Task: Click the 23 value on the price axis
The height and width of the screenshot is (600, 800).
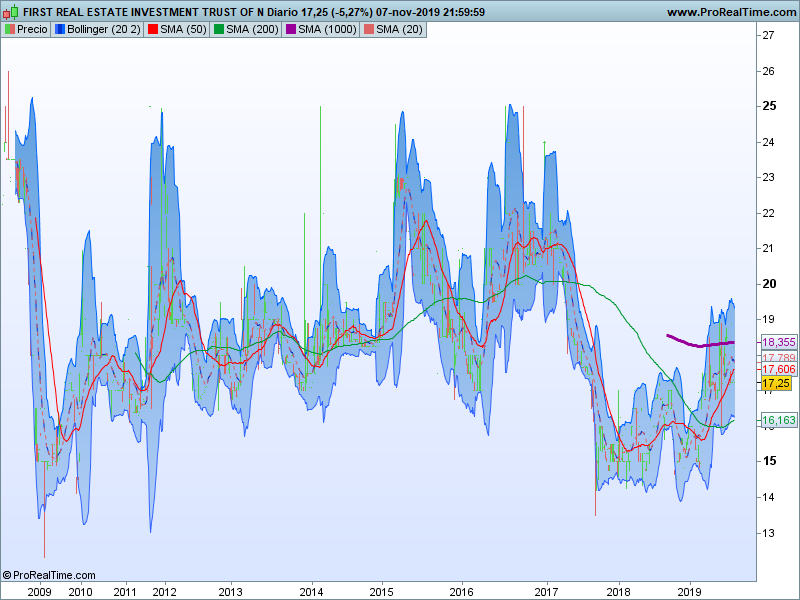Action: click(768, 177)
